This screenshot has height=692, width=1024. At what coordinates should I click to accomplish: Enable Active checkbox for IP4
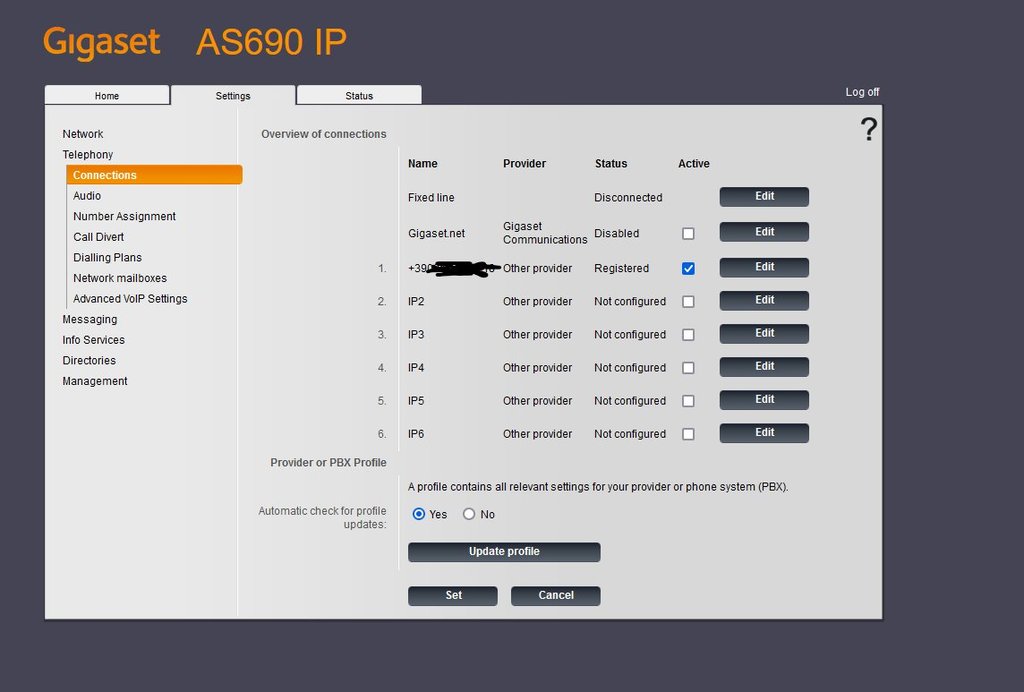(688, 368)
